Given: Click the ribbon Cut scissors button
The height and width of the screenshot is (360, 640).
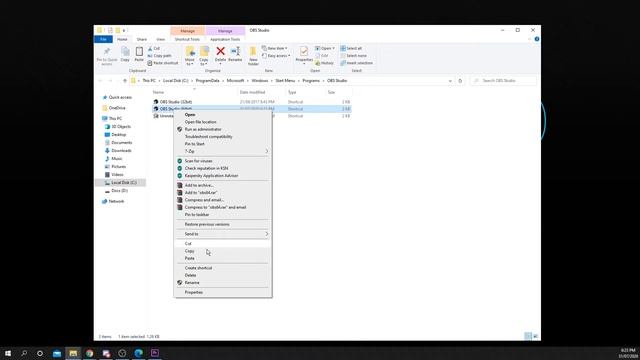Looking at the screenshot, I should click(154, 48).
